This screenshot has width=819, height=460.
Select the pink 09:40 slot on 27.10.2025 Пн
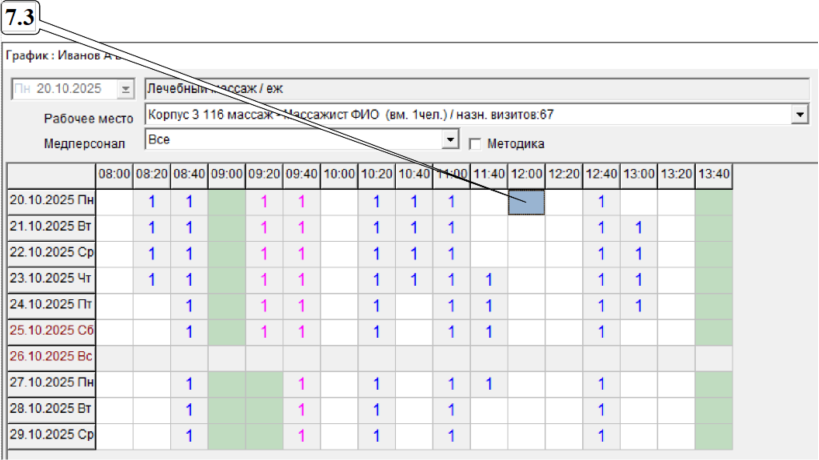pos(301,384)
